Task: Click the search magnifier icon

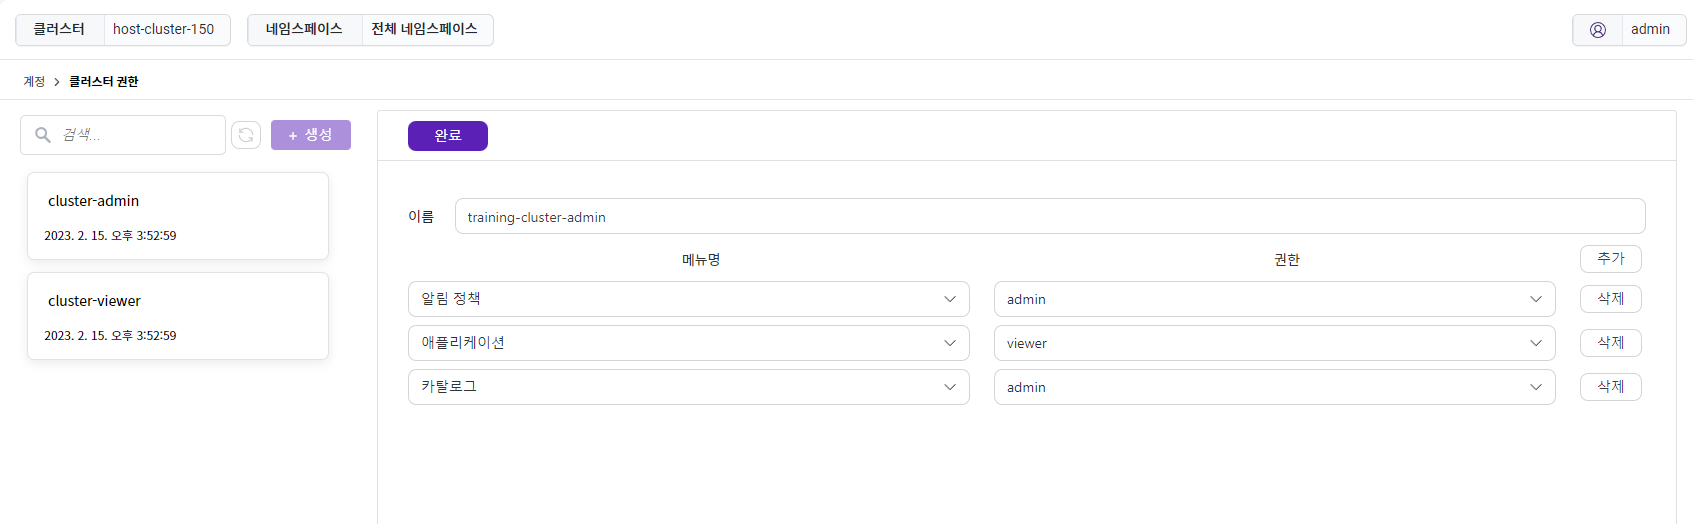Action: [43, 135]
